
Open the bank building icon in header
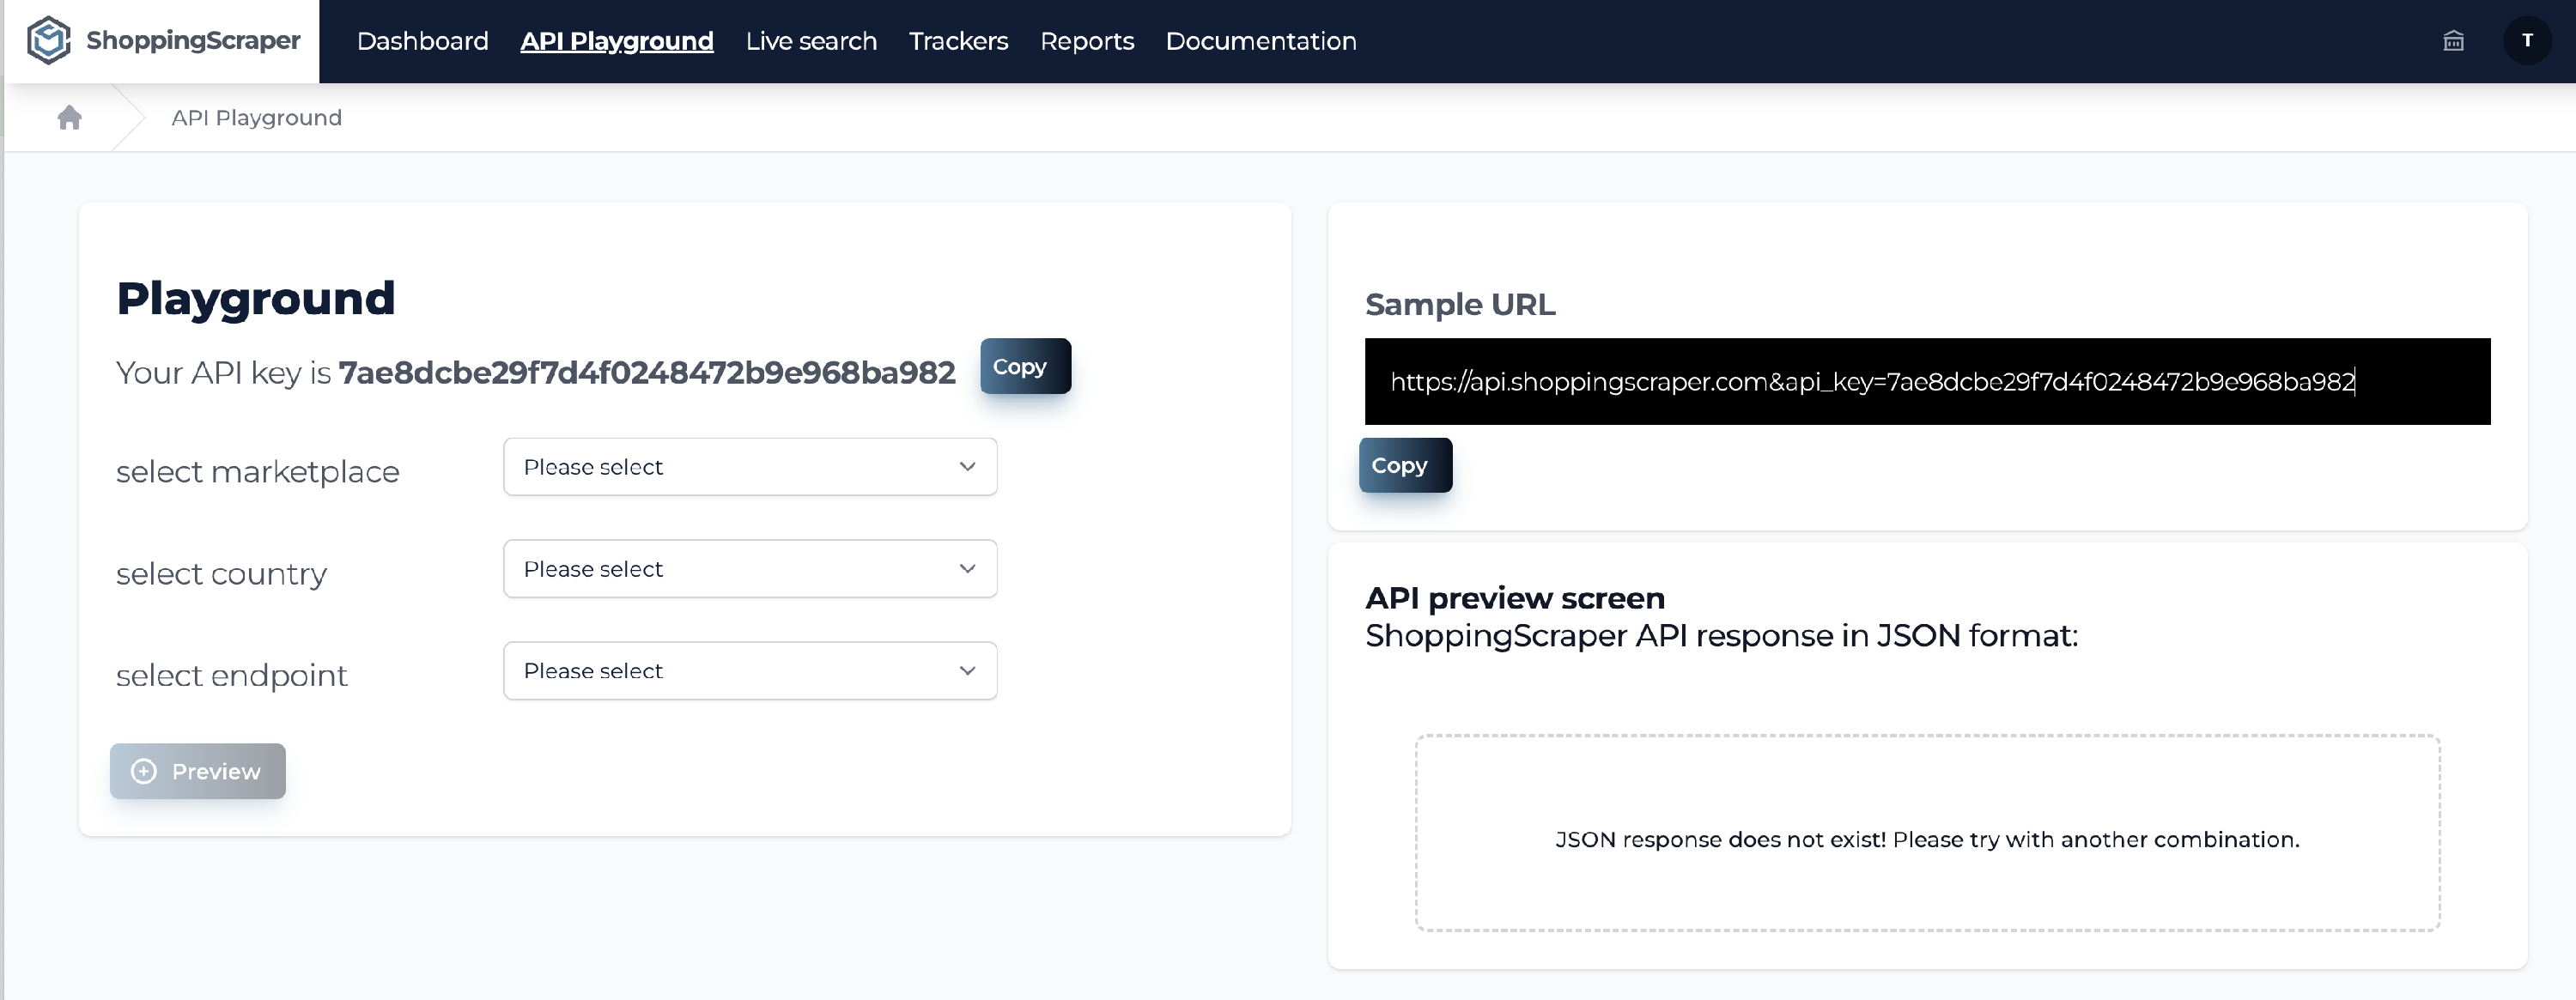pos(2453,41)
